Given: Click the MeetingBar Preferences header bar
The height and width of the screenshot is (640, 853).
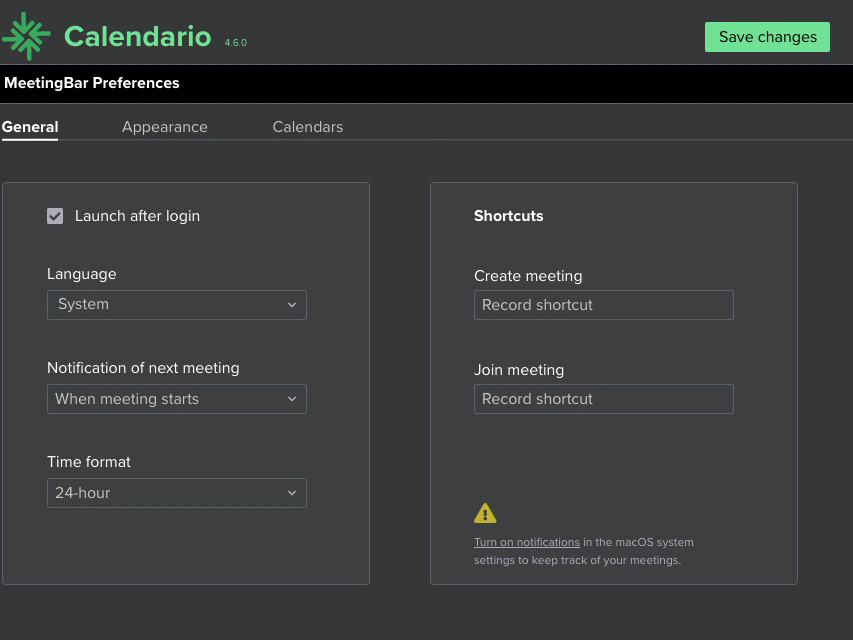Looking at the screenshot, I should click(x=426, y=84).
